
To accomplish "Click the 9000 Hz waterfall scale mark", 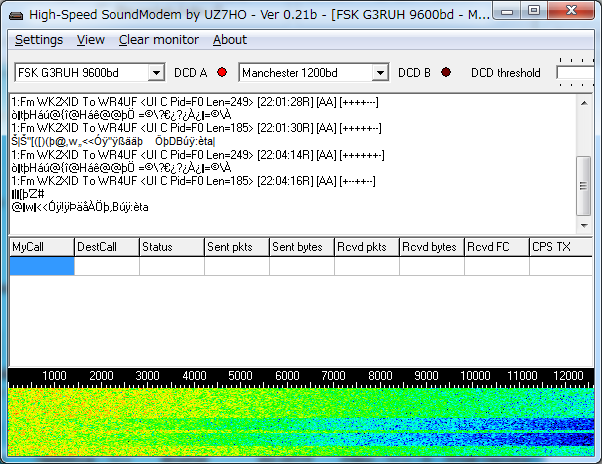I will (x=426, y=375).
